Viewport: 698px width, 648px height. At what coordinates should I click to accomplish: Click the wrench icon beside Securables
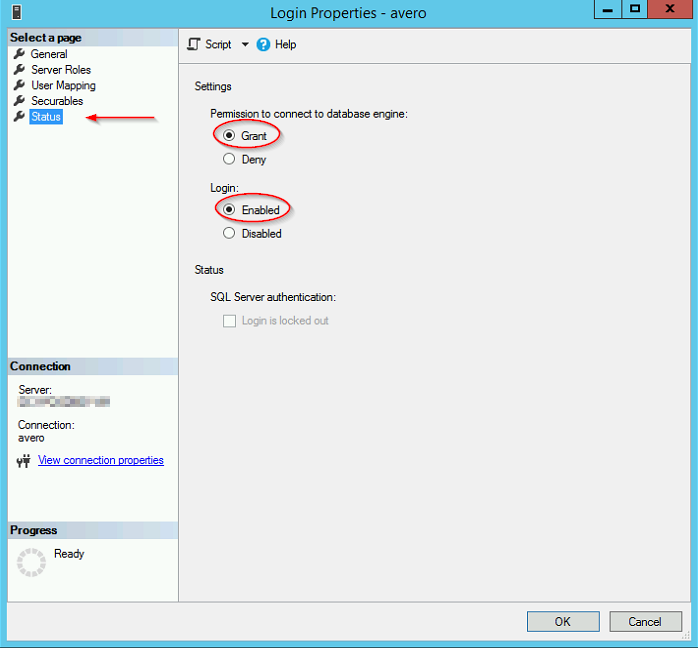pyautogui.click(x=19, y=101)
